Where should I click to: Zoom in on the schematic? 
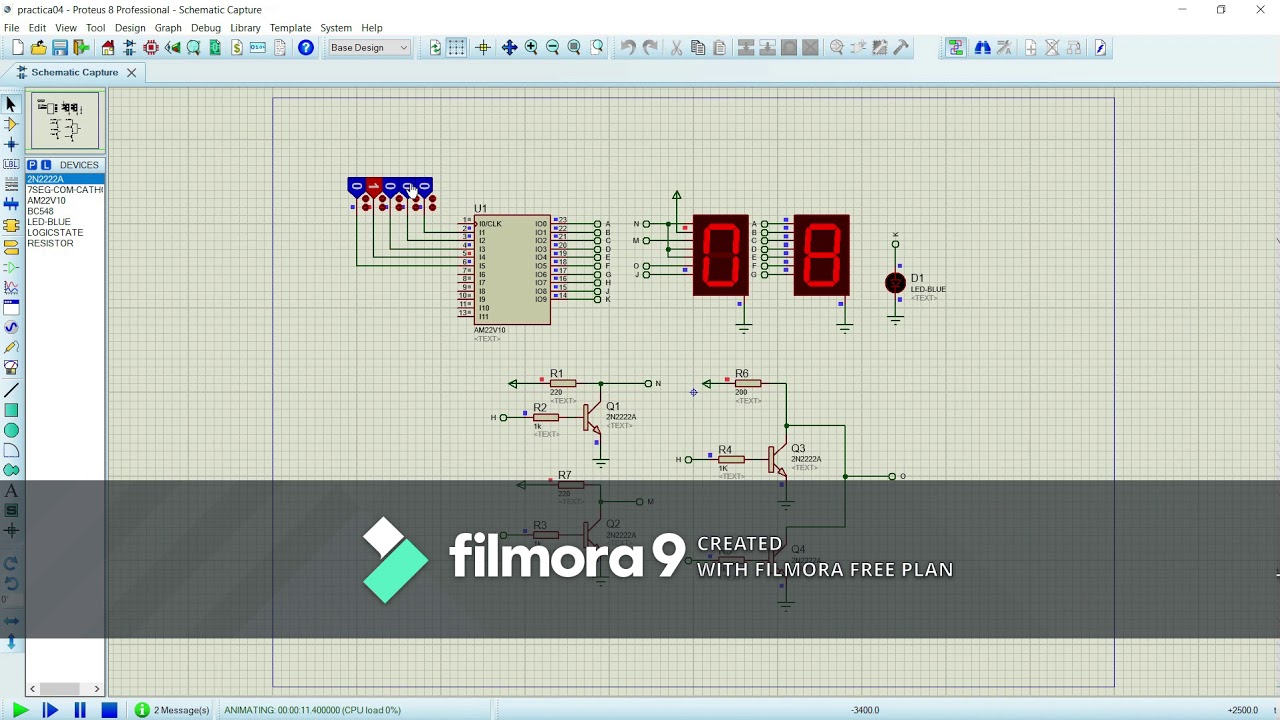tap(531, 48)
